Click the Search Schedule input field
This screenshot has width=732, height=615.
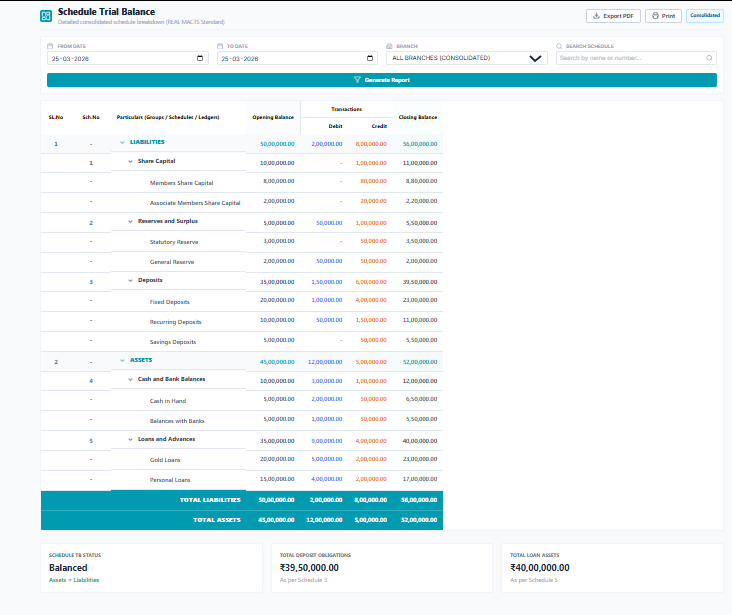pos(636,58)
